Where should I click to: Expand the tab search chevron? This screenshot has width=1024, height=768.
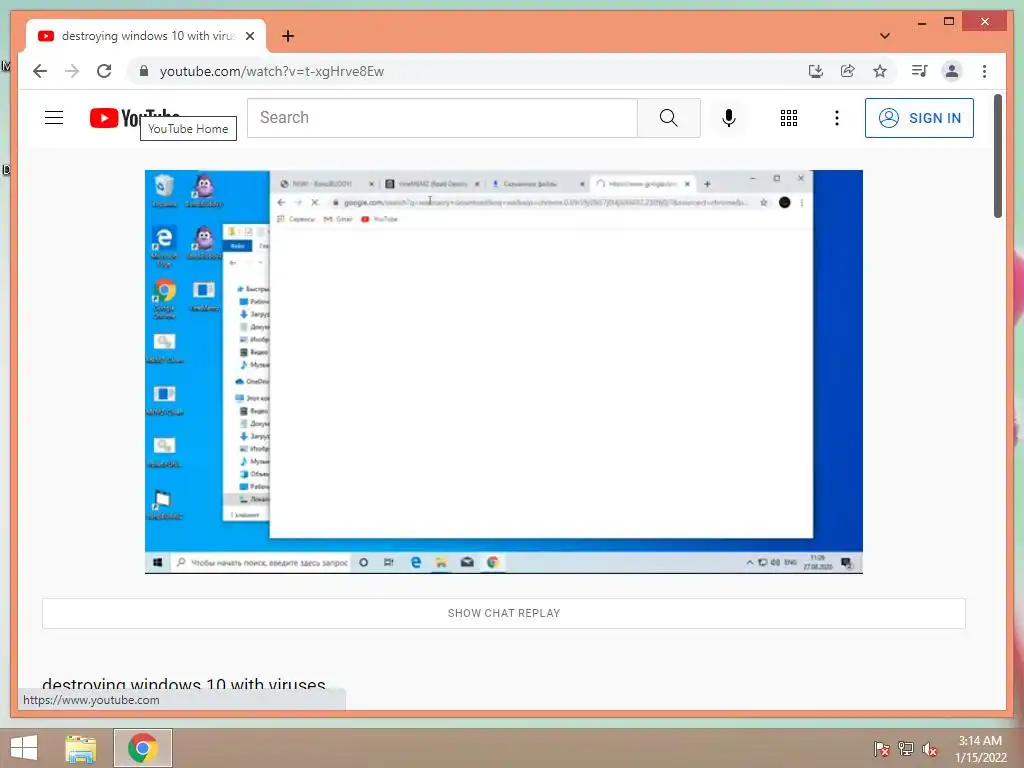(x=884, y=36)
